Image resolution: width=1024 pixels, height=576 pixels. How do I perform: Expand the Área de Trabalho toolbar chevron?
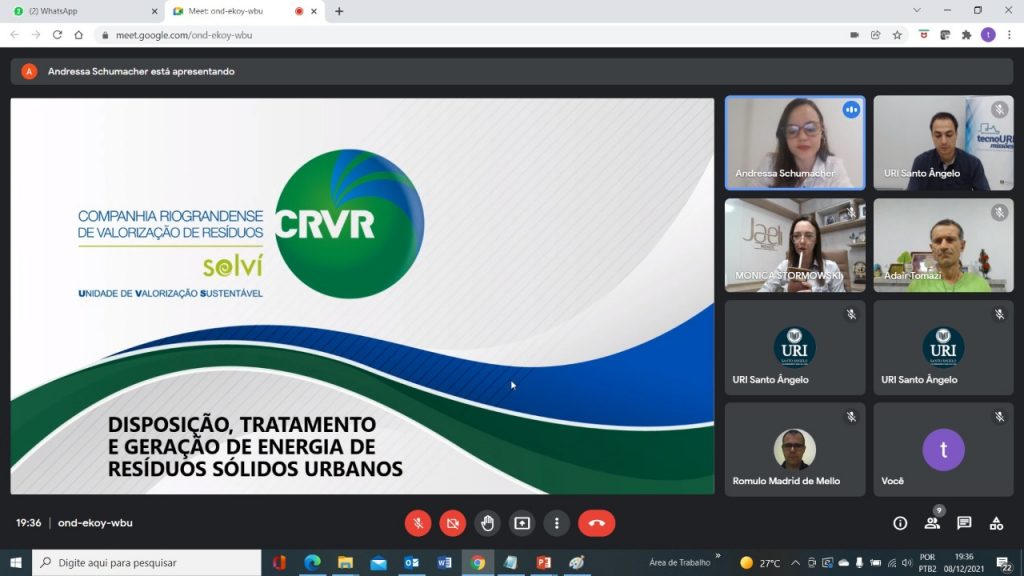click(x=718, y=556)
